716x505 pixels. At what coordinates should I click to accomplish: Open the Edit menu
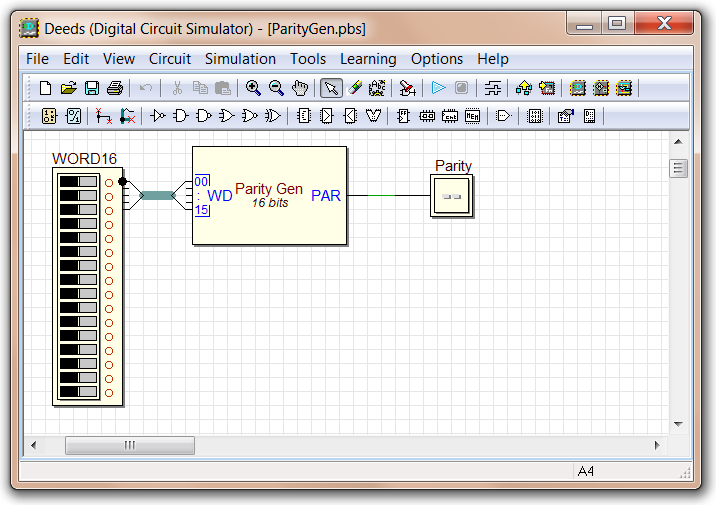pyautogui.click(x=76, y=59)
